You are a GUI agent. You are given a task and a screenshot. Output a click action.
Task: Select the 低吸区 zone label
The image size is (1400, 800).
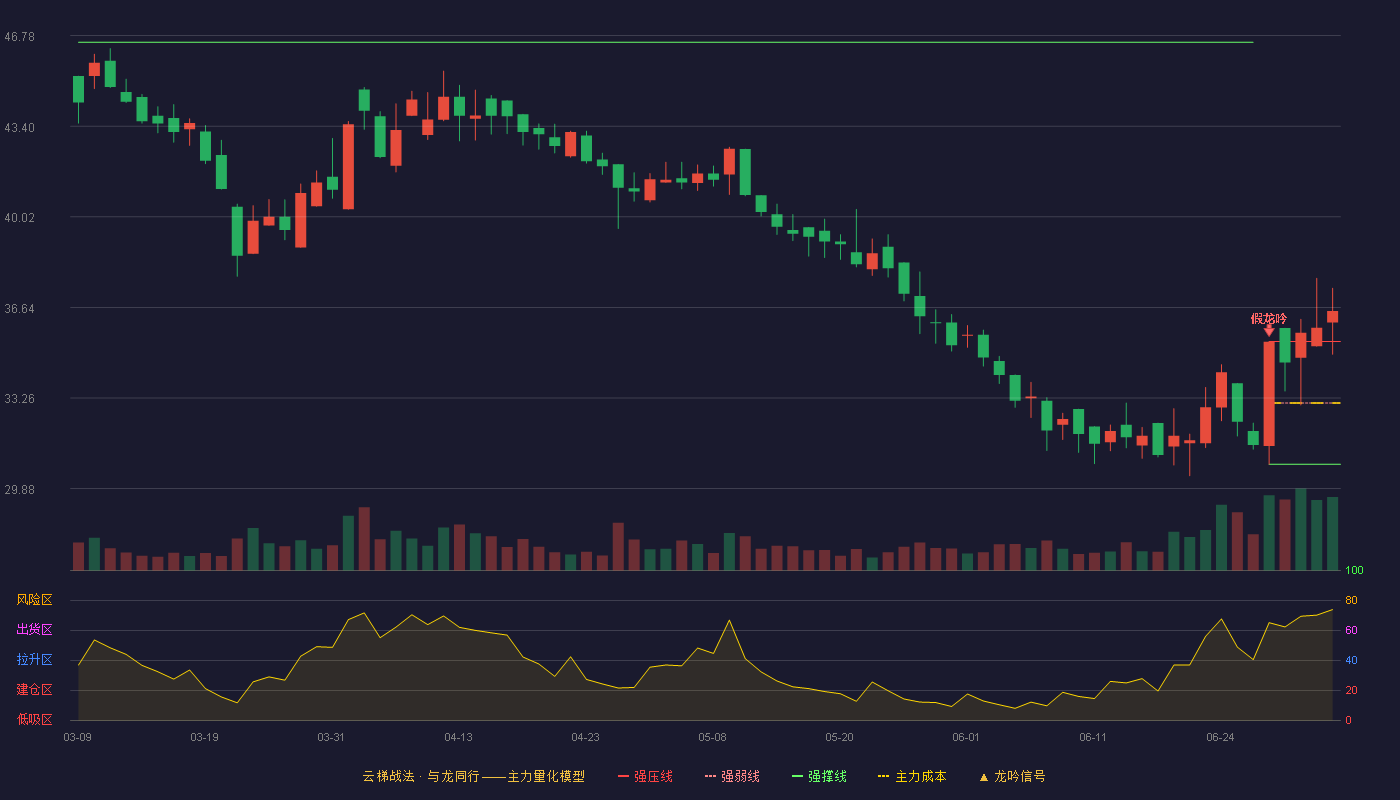tap(34, 719)
